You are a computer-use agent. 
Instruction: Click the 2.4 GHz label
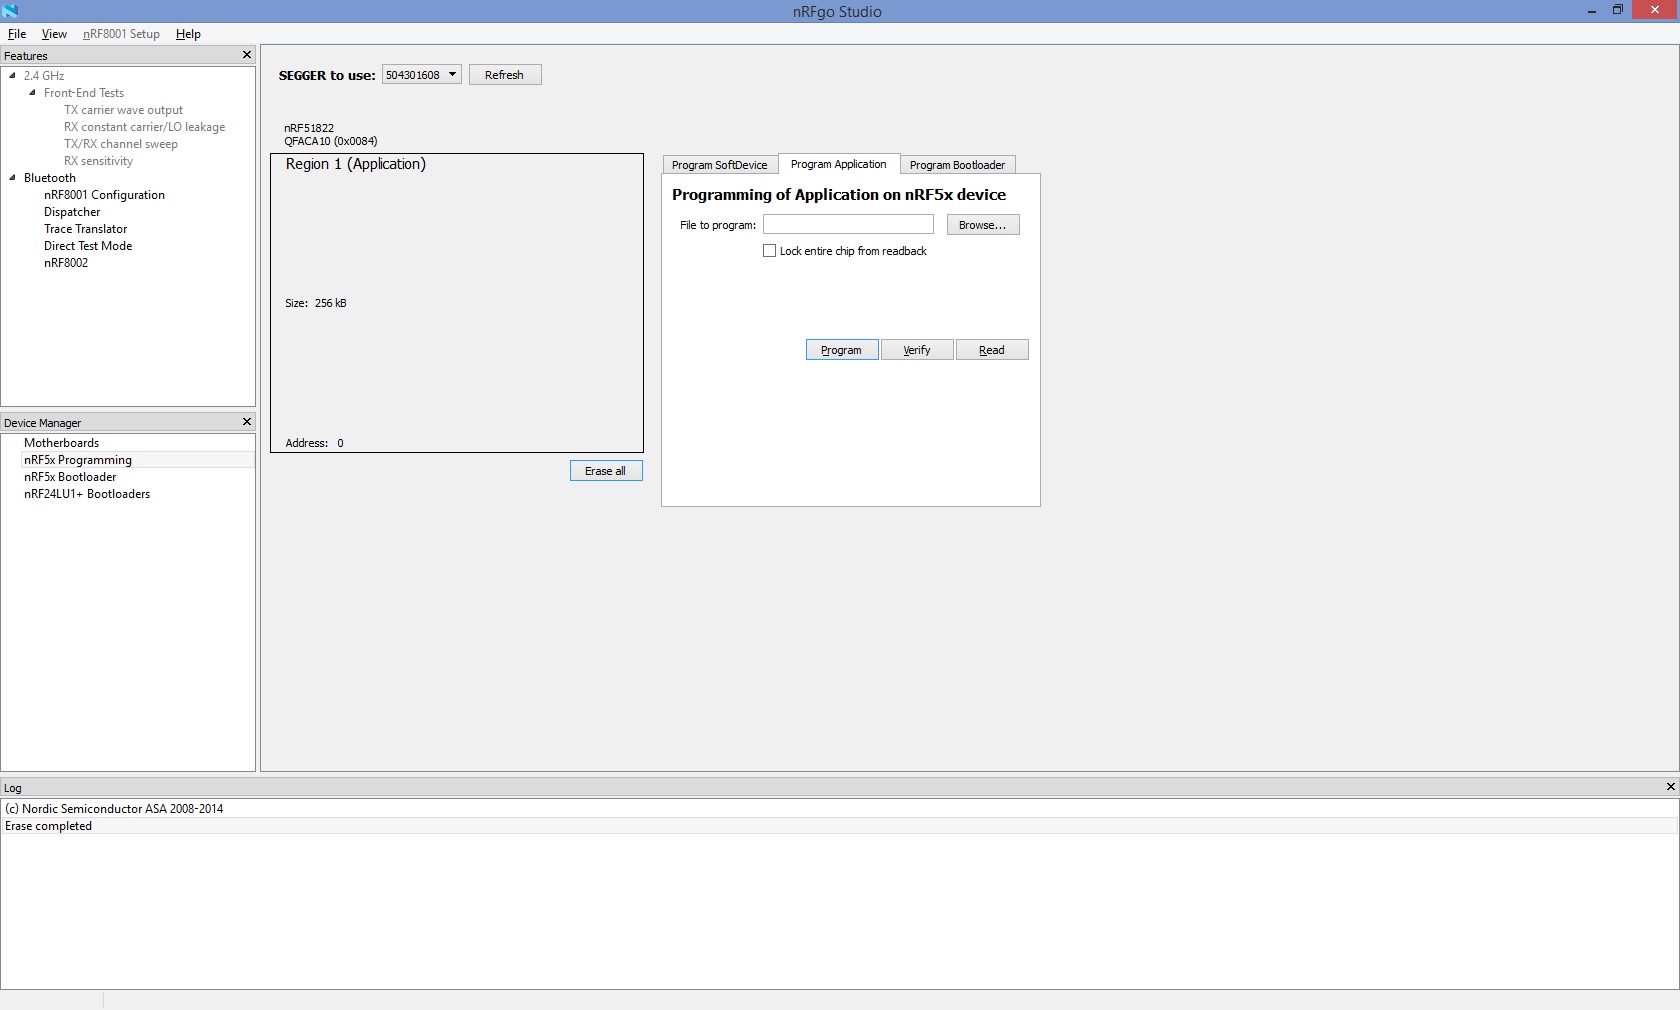44,76
